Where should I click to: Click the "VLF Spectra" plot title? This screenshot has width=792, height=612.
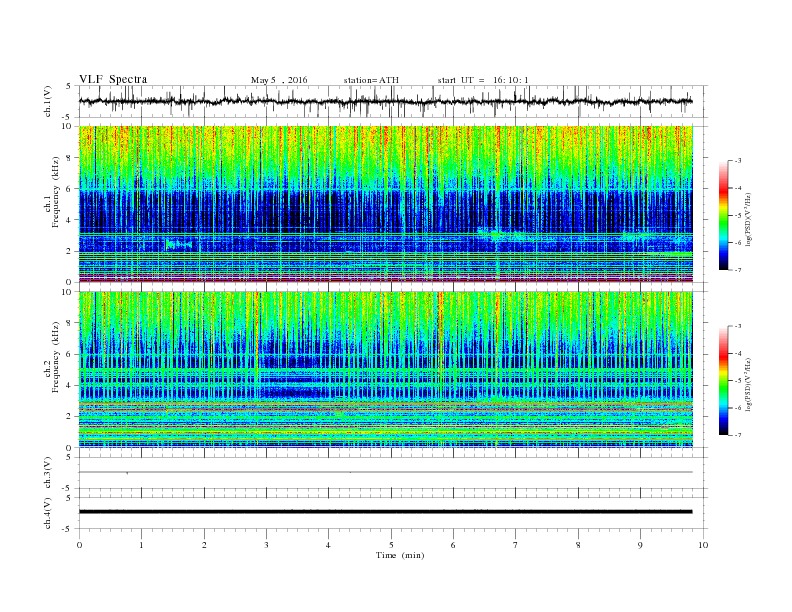(113, 79)
